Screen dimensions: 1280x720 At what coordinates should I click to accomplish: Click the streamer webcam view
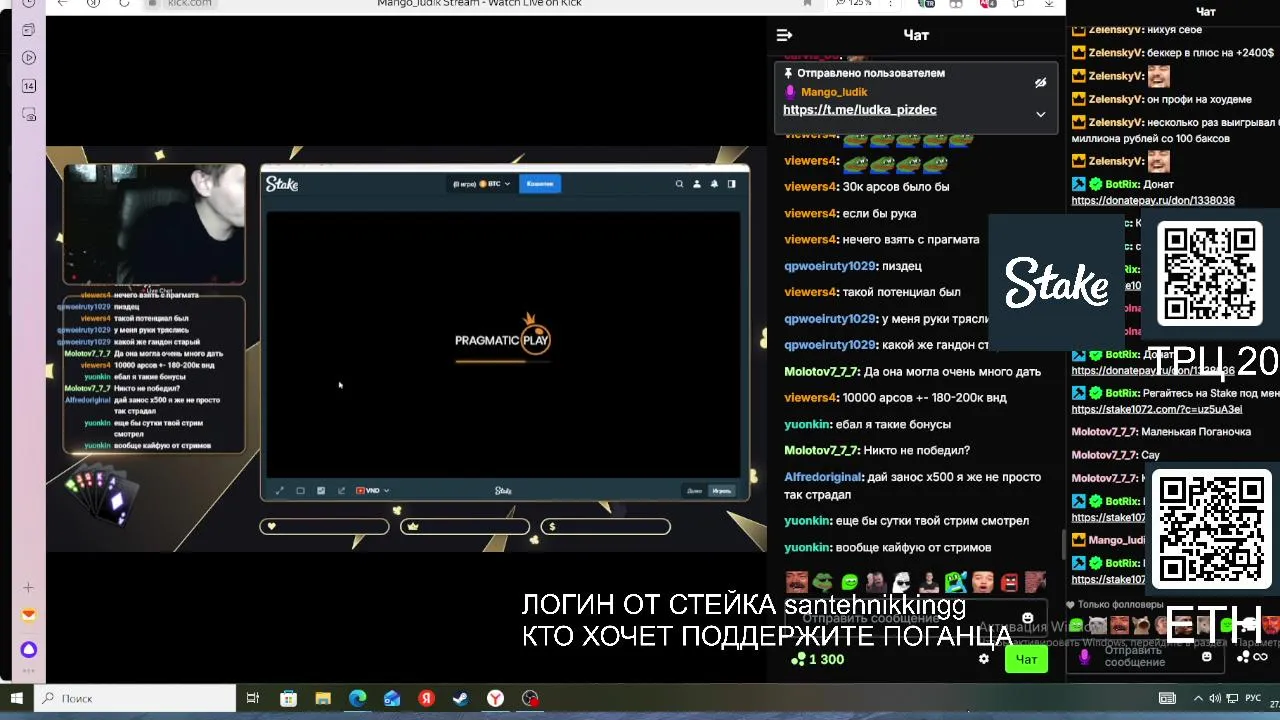tap(154, 225)
